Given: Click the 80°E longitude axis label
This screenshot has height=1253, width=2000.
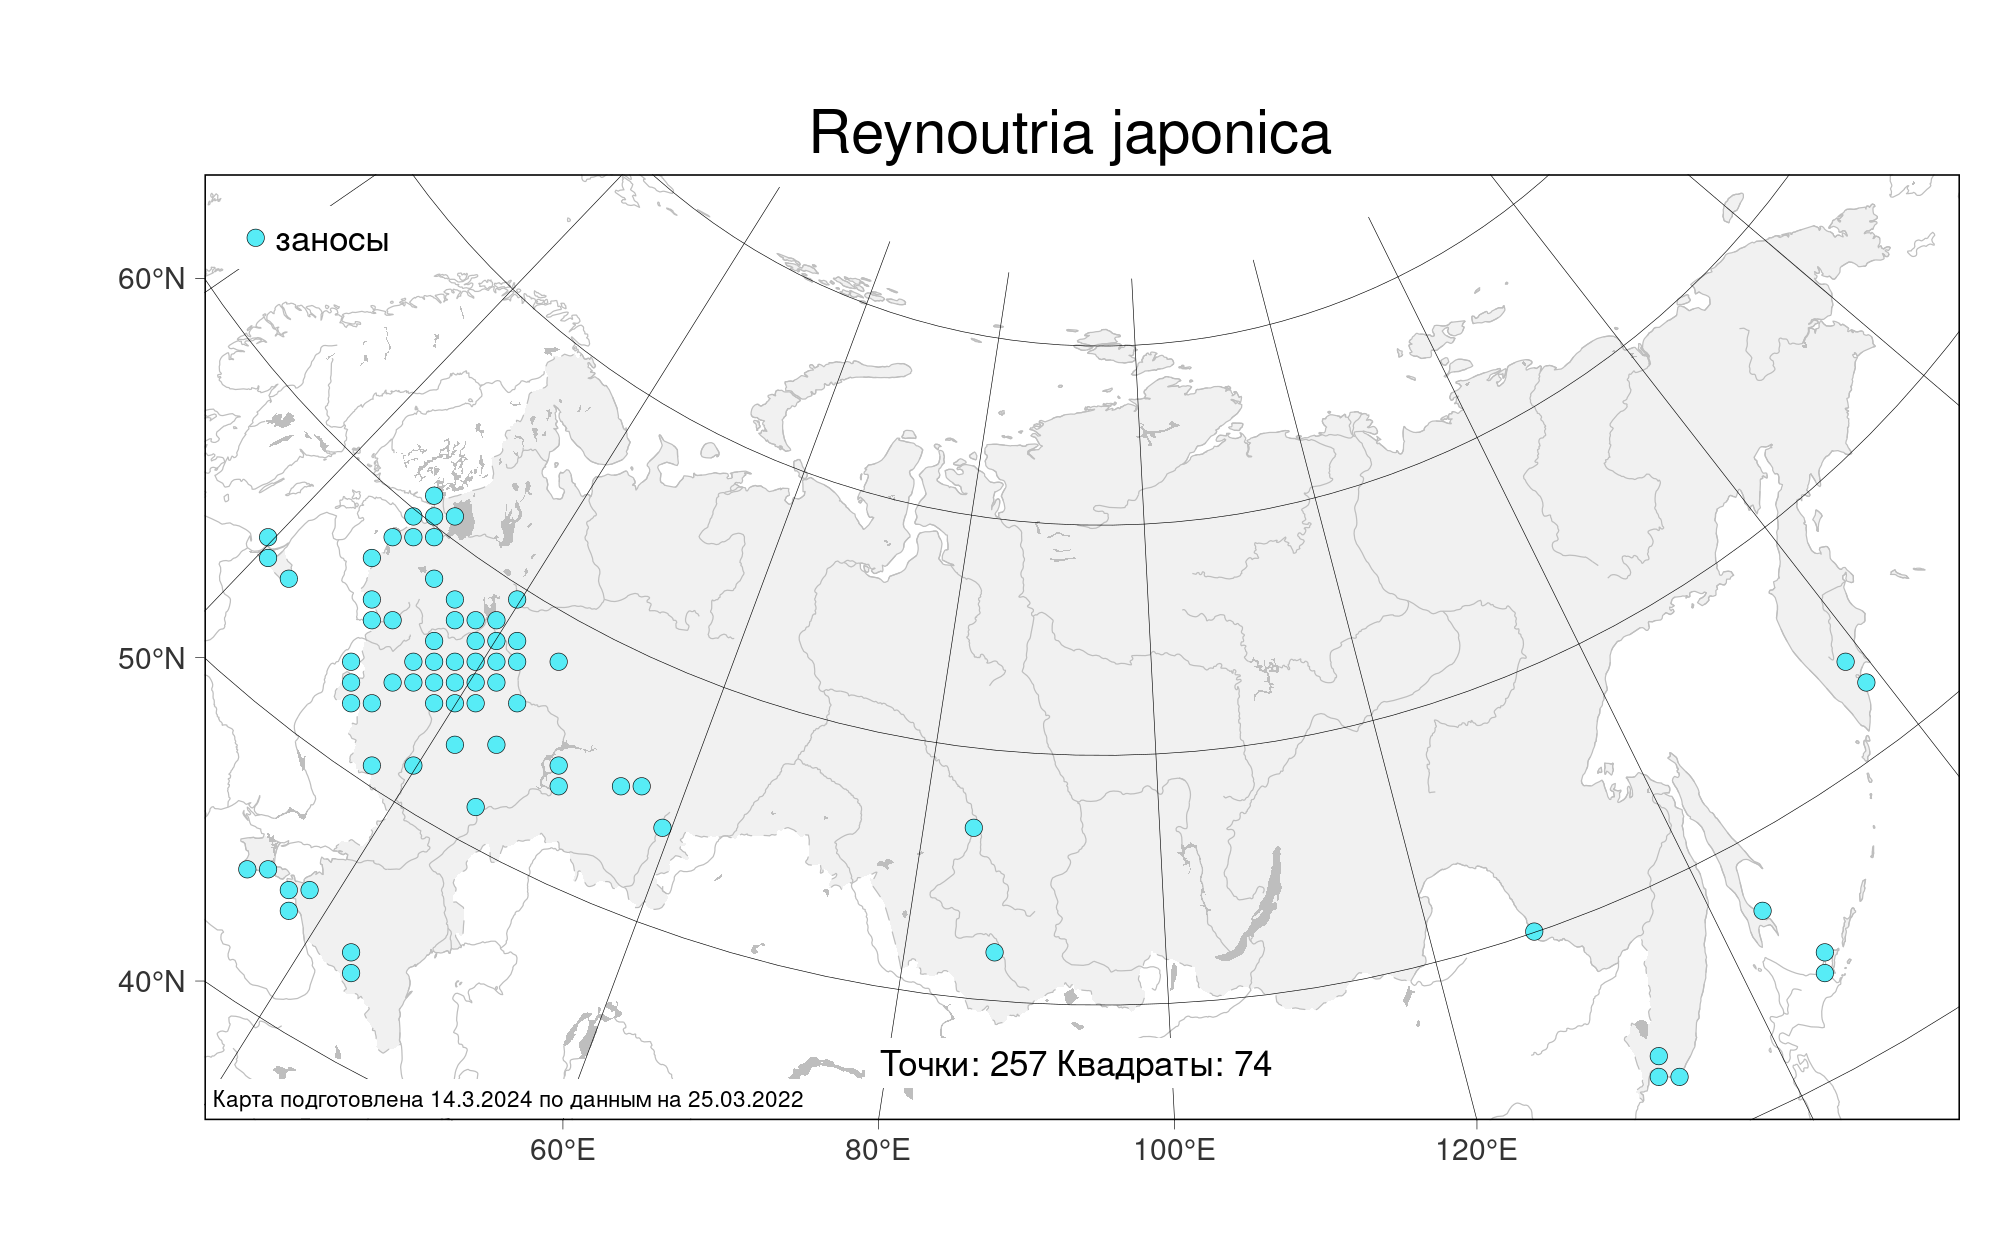Looking at the screenshot, I should coord(877,1150).
